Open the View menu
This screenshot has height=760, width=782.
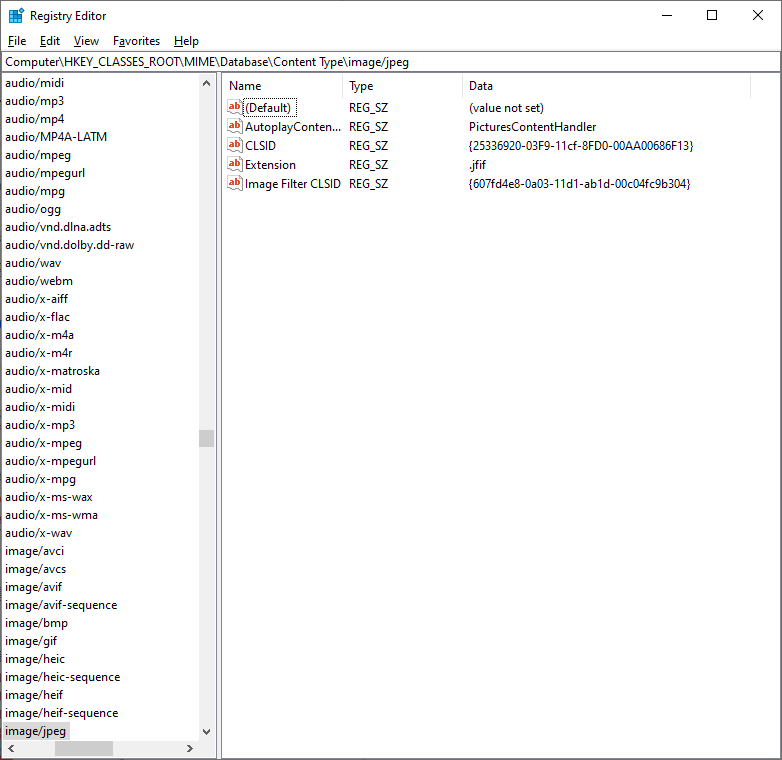coord(86,41)
